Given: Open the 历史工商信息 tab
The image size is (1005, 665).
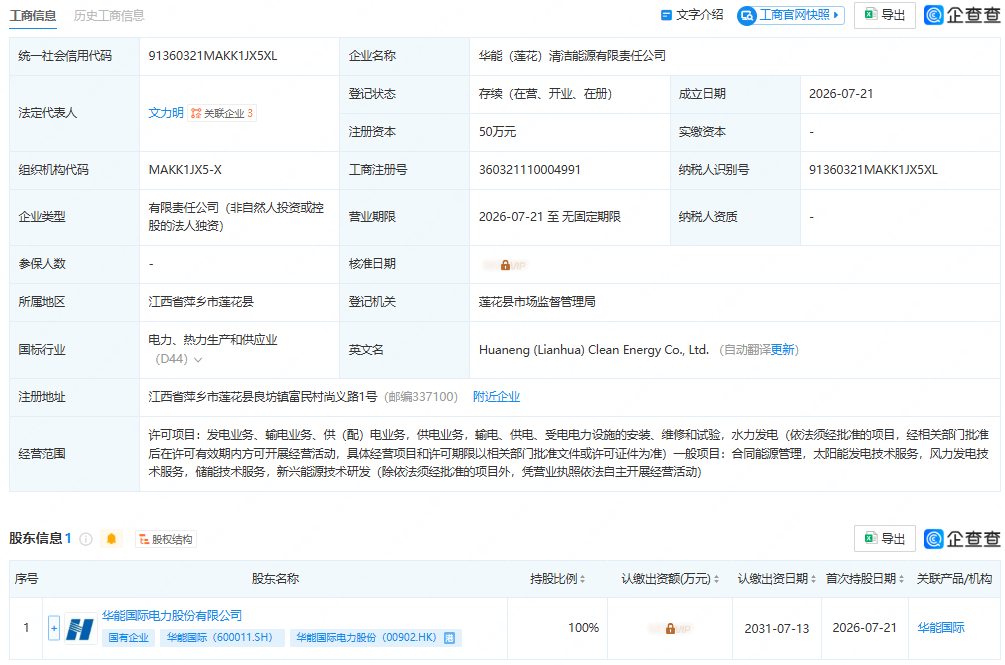Looking at the screenshot, I should coord(109,15).
